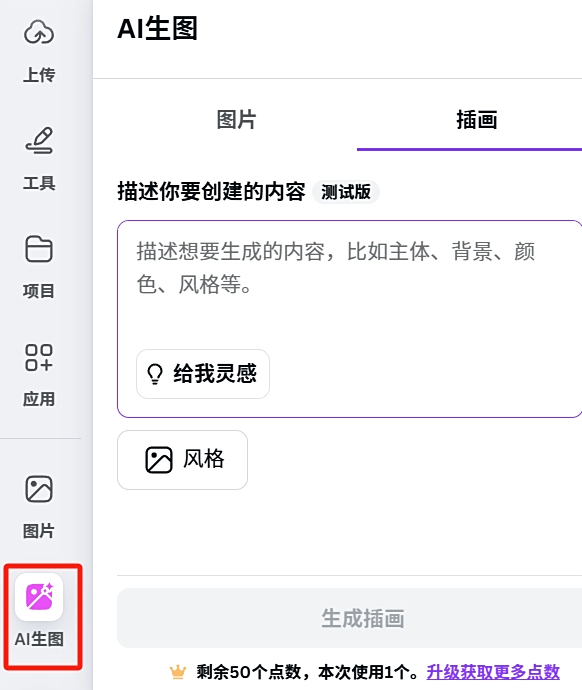Switch to the 图片 tab

click(236, 120)
